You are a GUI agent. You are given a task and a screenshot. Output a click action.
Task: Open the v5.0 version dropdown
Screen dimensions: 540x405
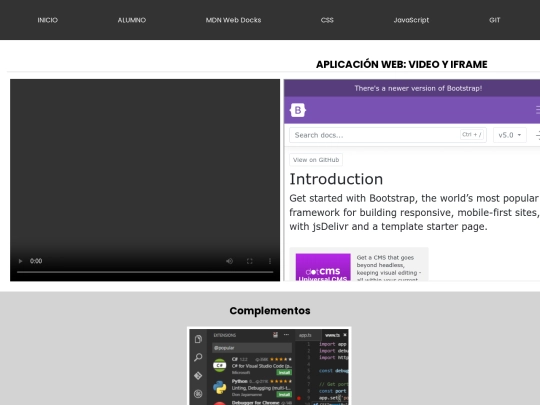[510, 135]
